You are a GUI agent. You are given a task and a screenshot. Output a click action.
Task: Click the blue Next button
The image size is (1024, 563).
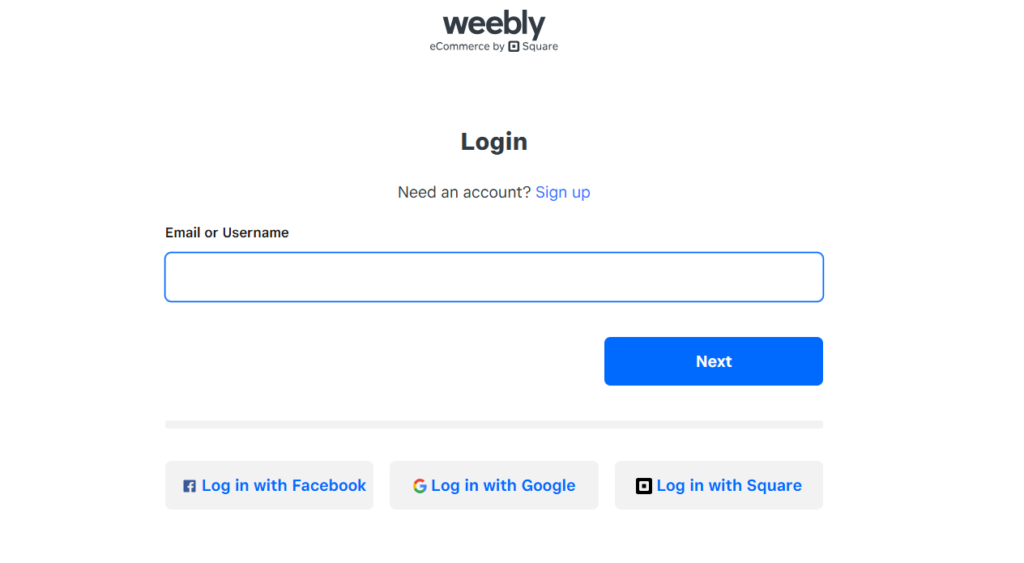(x=713, y=361)
